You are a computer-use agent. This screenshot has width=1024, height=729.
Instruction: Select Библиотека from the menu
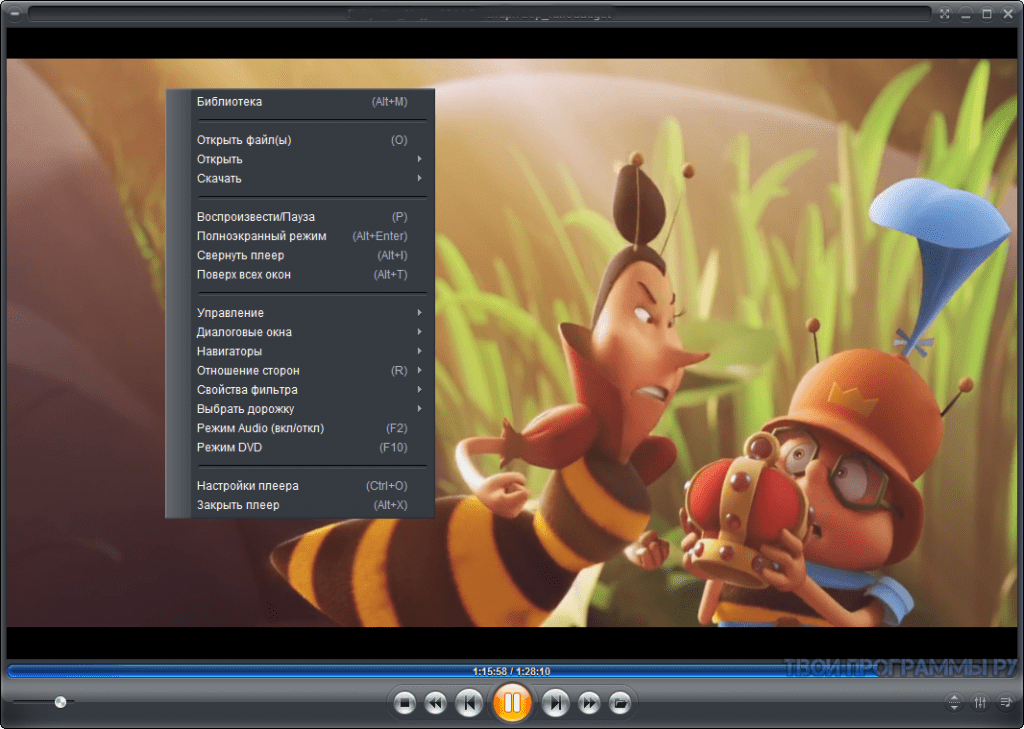(x=229, y=101)
